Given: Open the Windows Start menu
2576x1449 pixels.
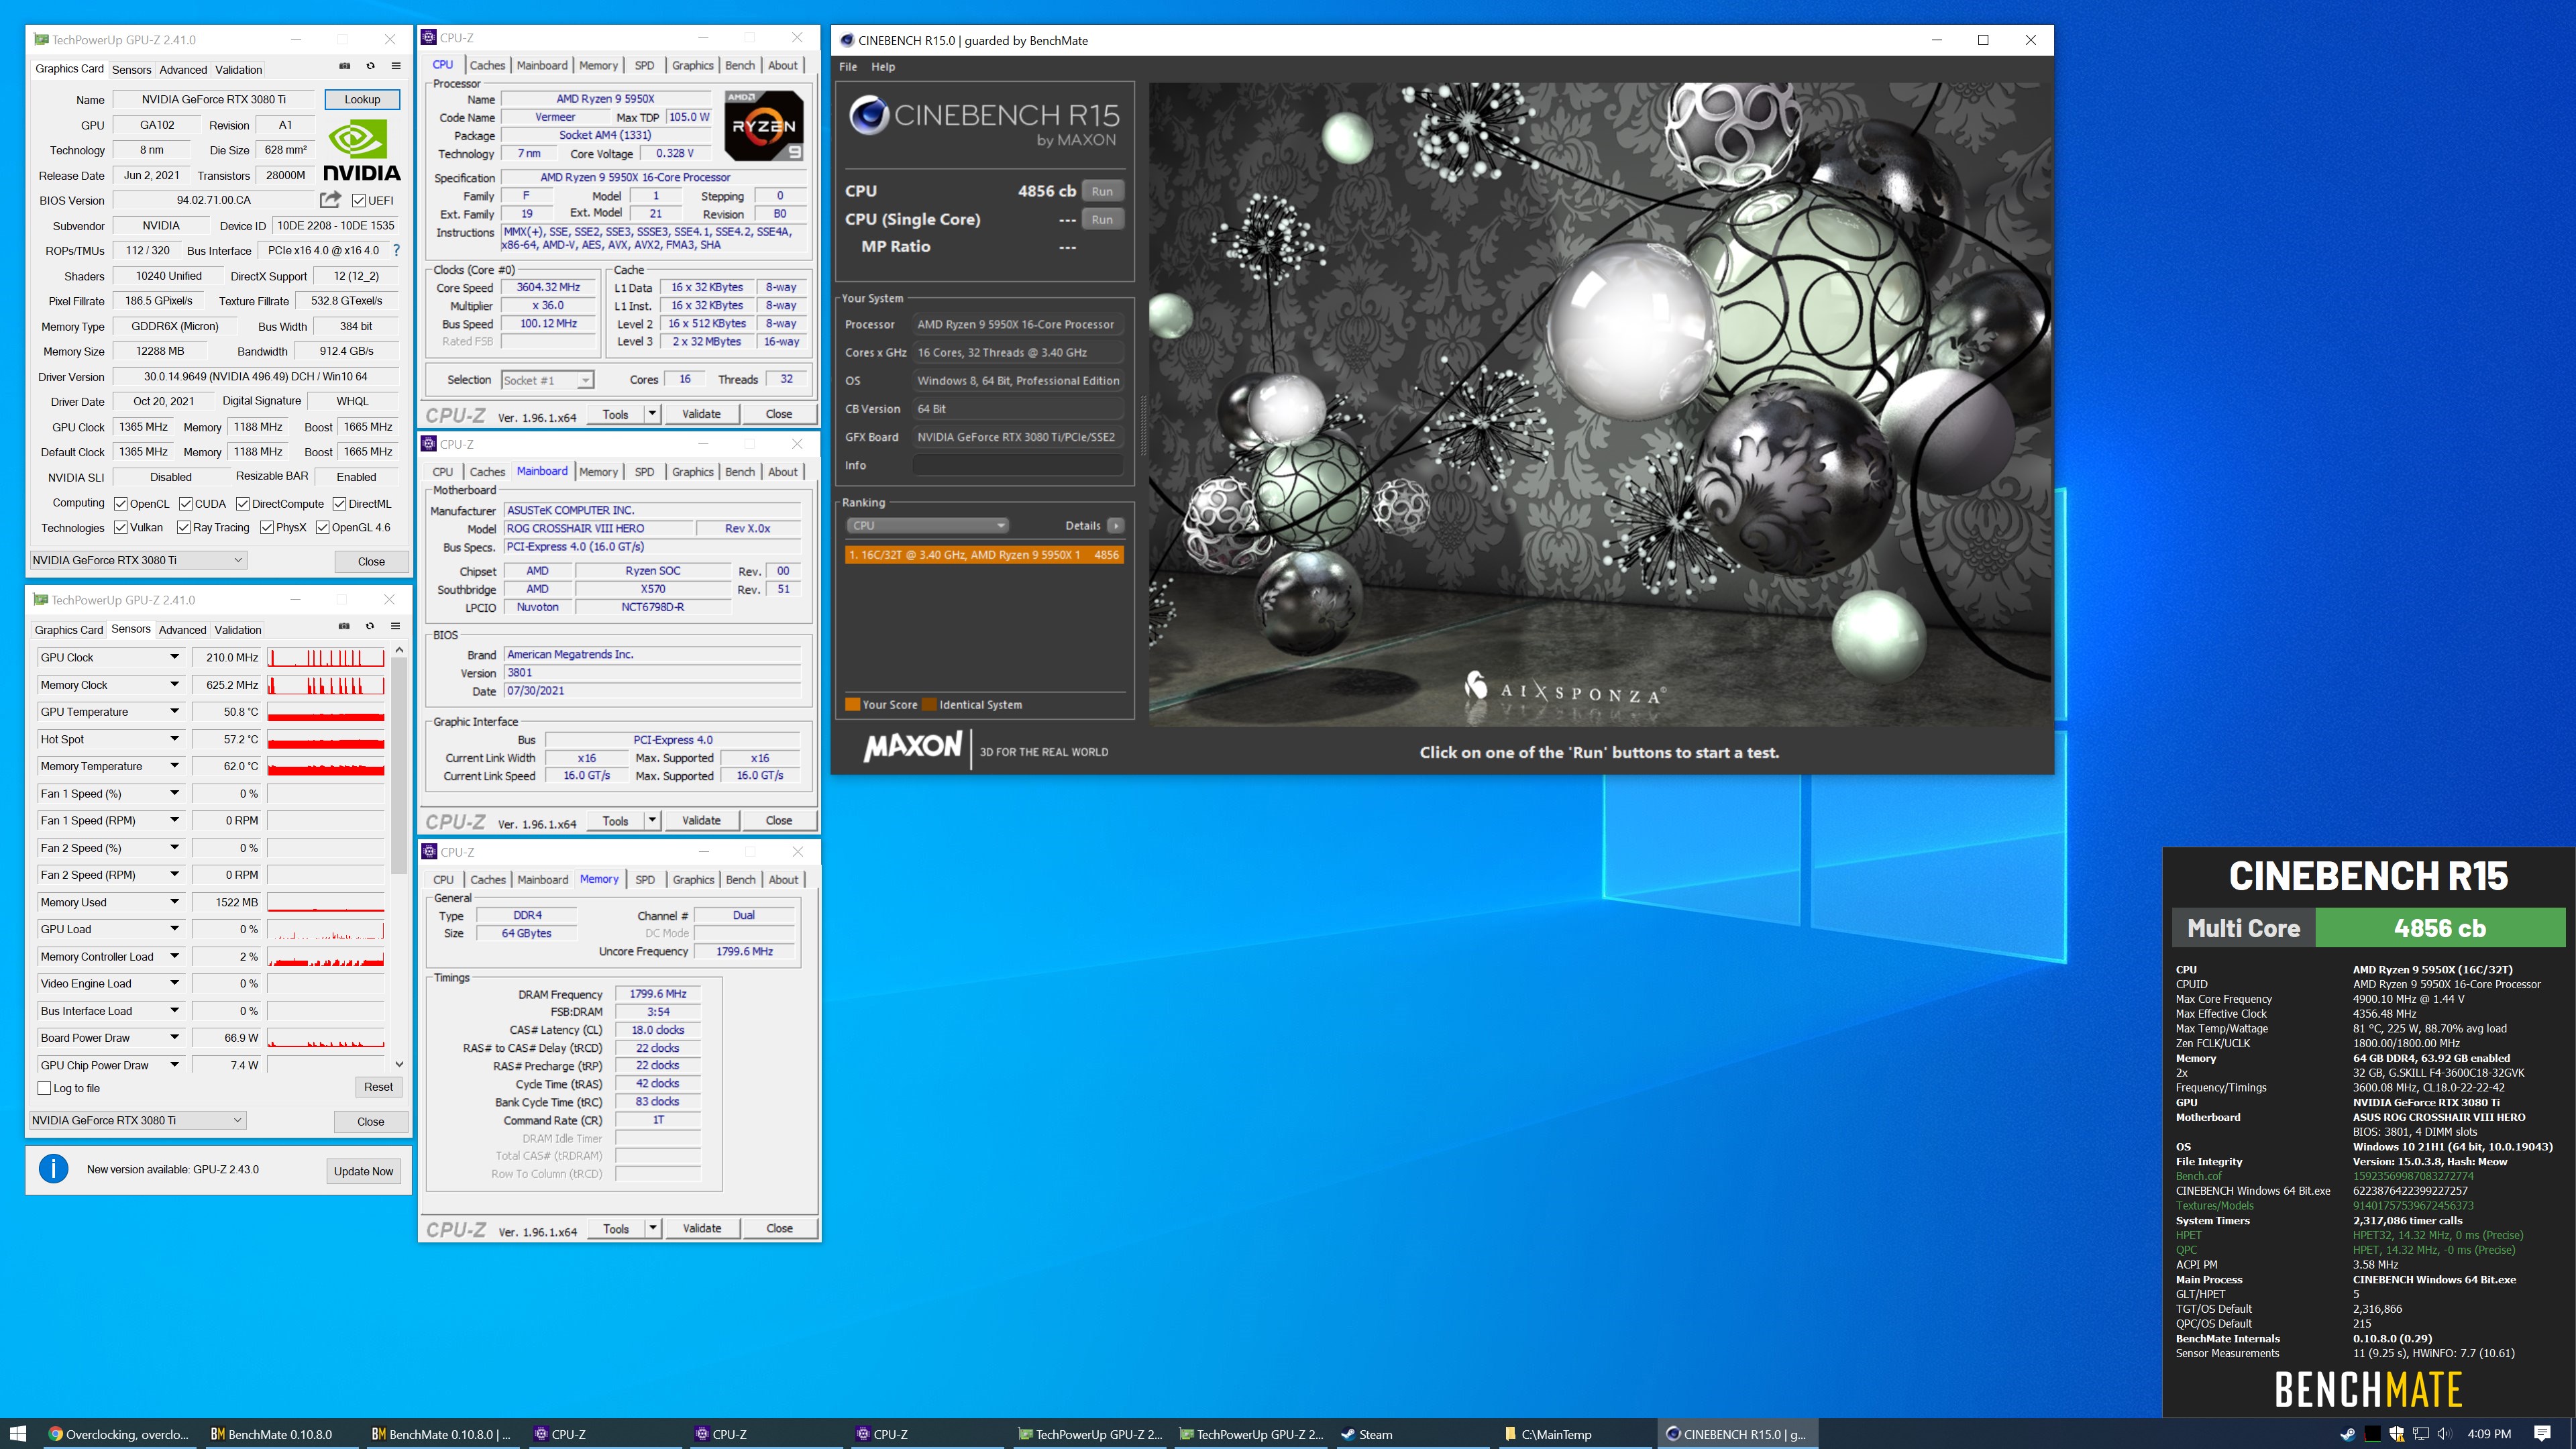Looking at the screenshot, I should pyautogui.click(x=18, y=1434).
